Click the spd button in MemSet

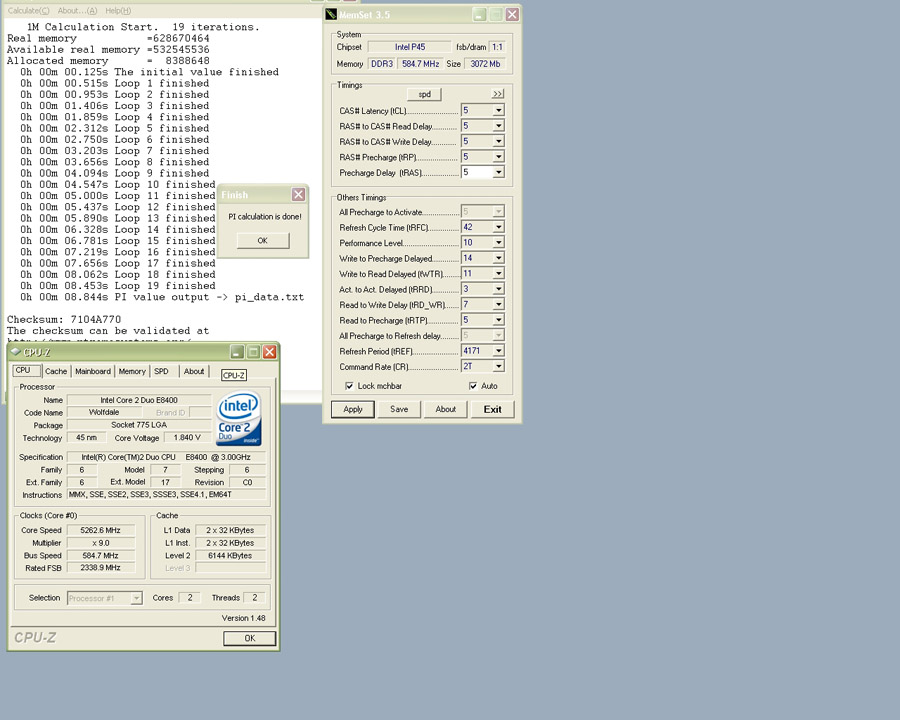coord(425,94)
